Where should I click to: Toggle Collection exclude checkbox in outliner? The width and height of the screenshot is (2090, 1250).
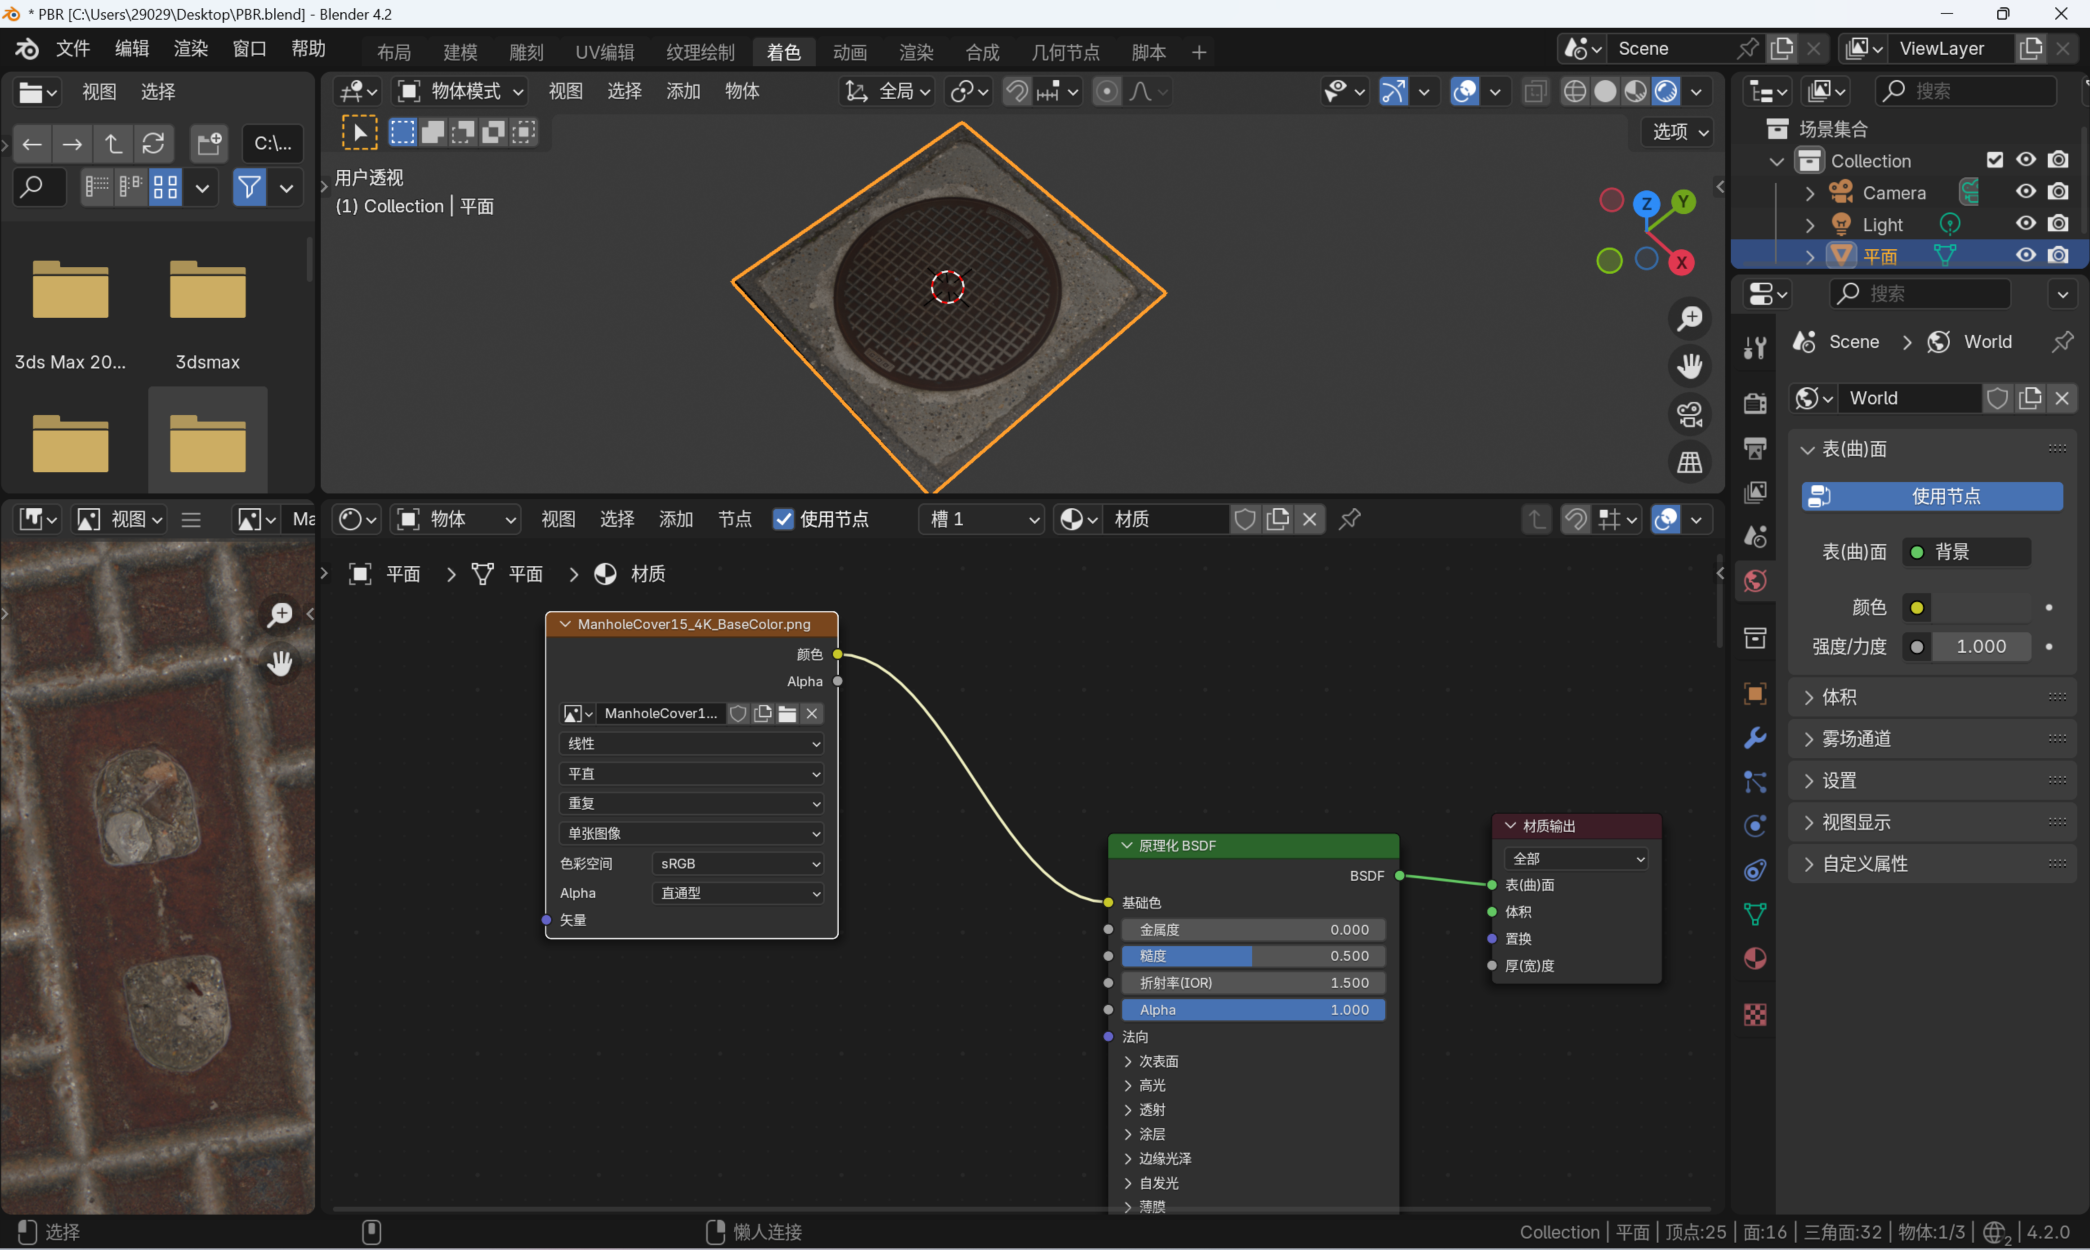(x=1995, y=160)
